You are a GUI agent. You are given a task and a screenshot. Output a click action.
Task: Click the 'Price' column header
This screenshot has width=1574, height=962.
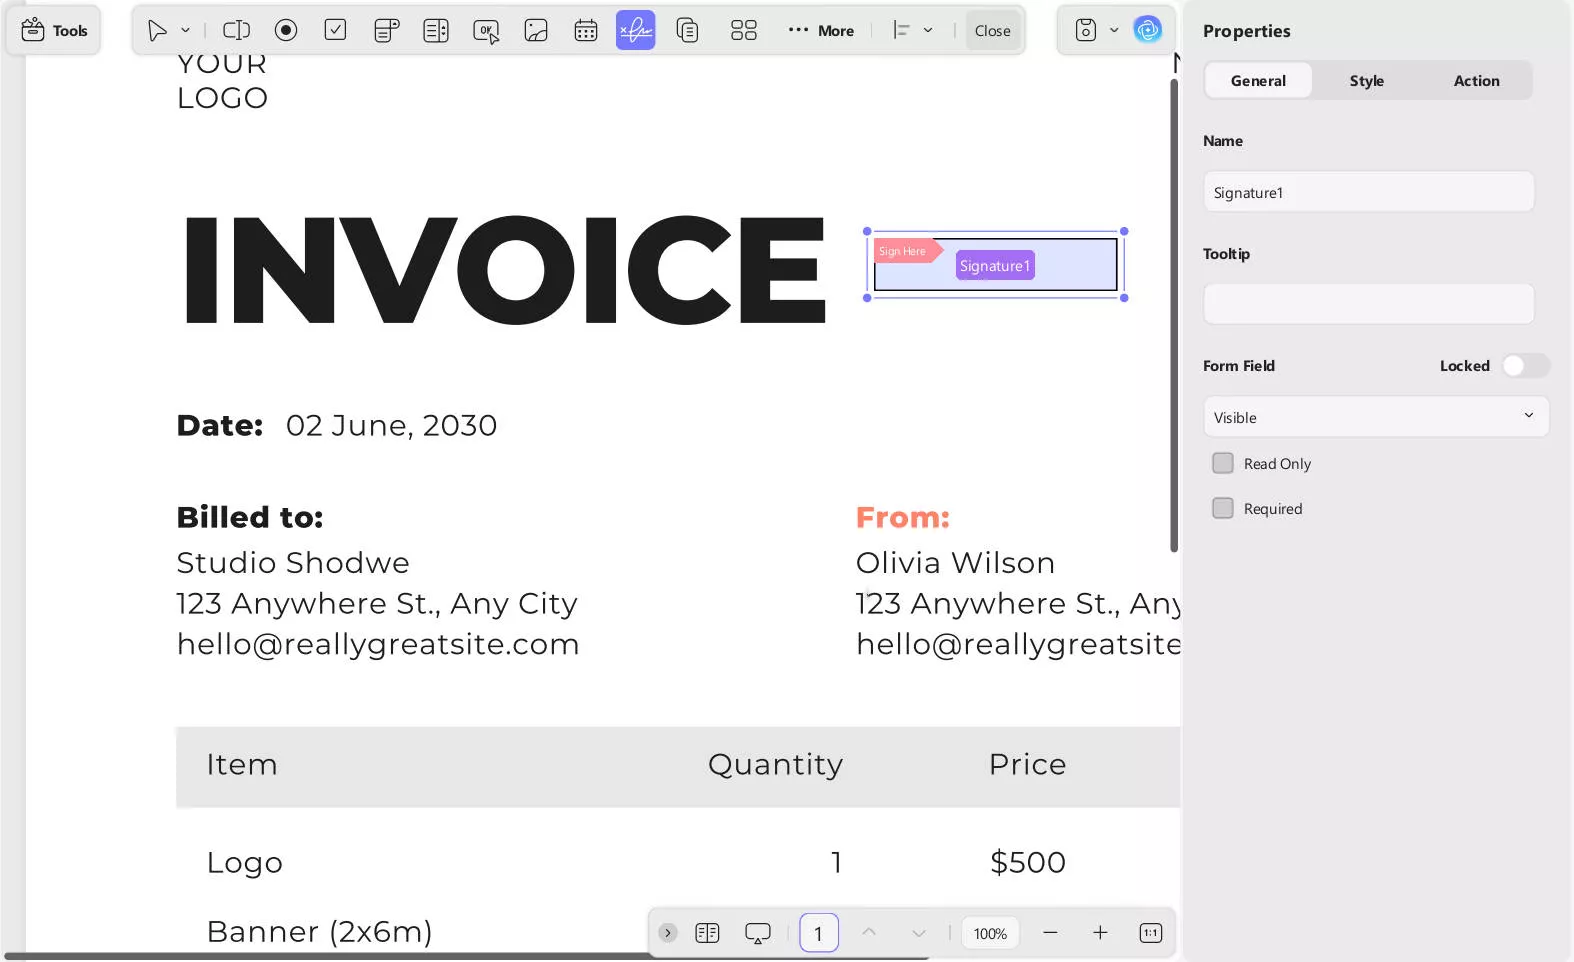(1027, 764)
